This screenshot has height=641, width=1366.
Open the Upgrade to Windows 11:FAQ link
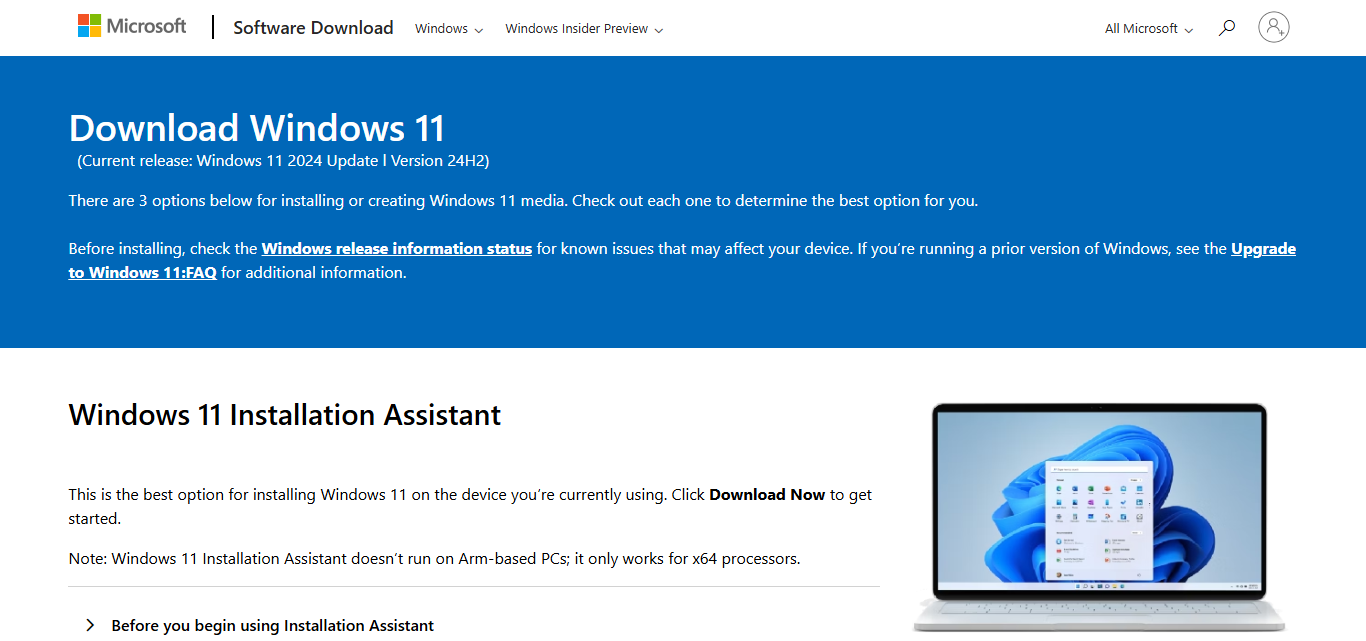pyautogui.click(x=1263, y=248)
